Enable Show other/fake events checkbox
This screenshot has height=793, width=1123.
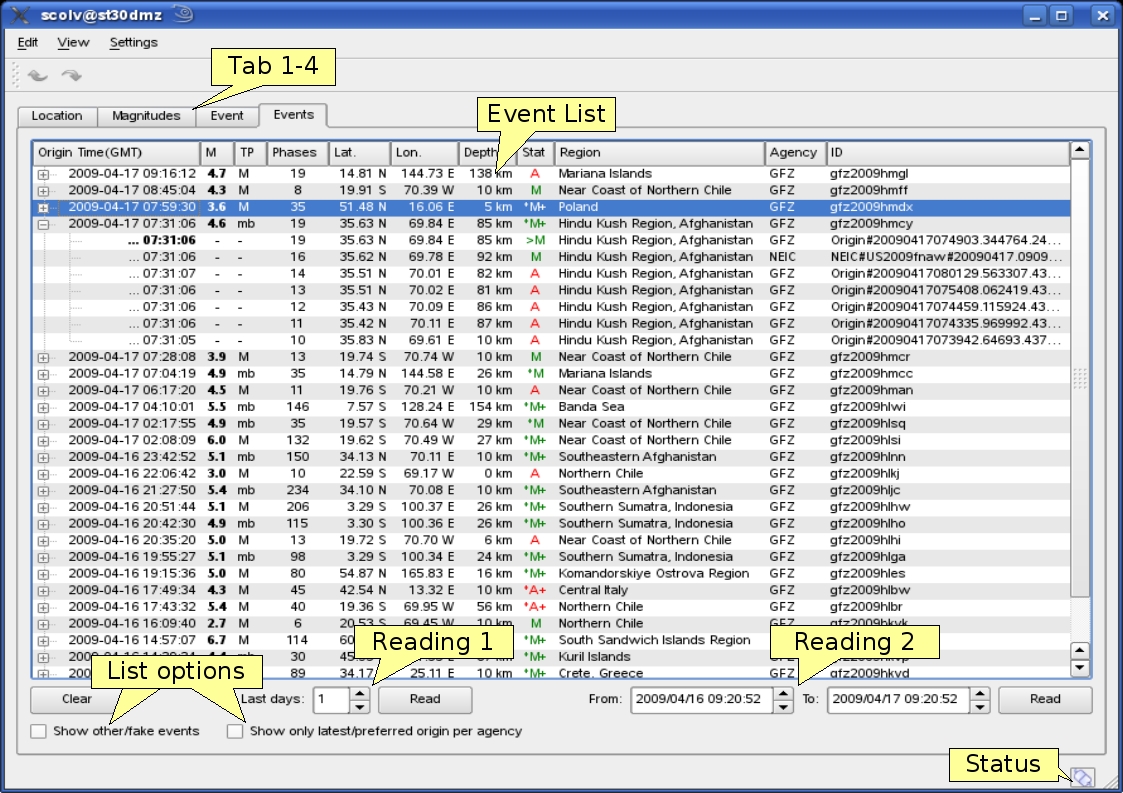(x=39, y=731)
